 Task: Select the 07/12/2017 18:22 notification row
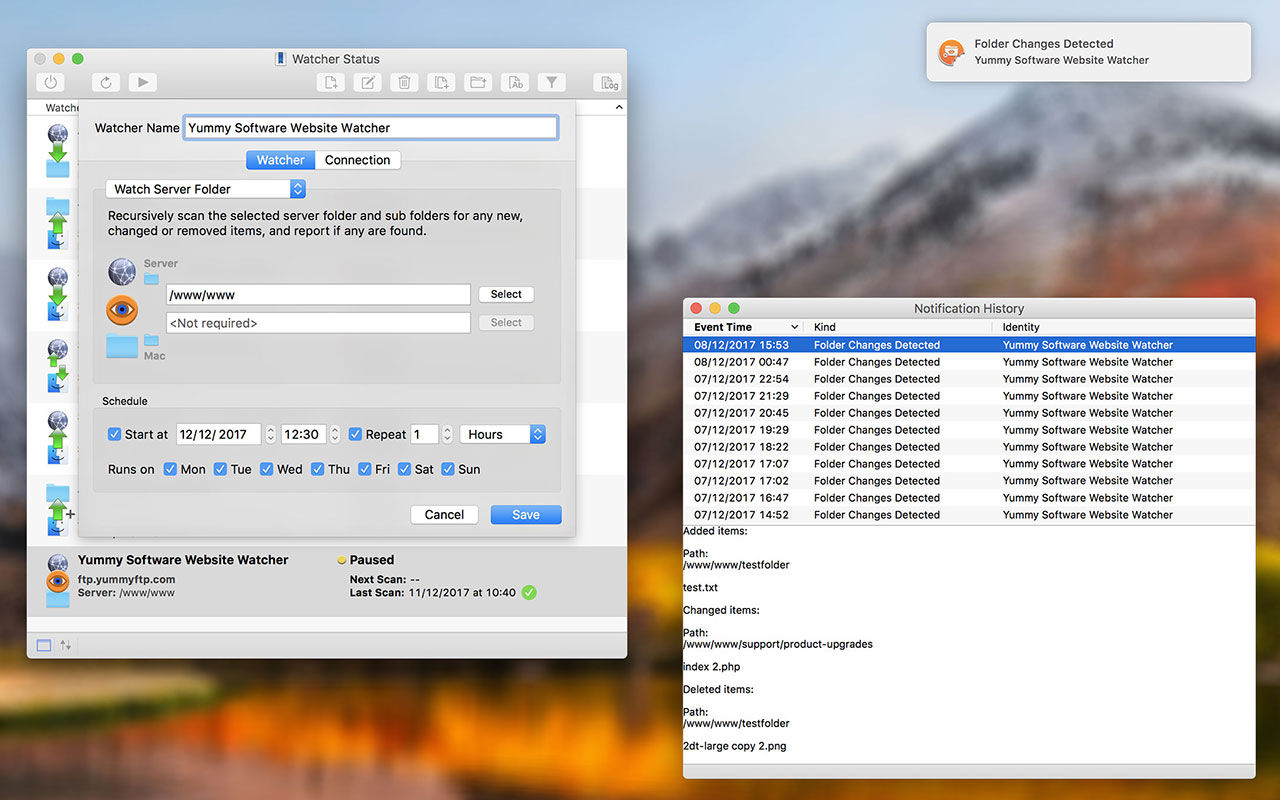point(969,447)
